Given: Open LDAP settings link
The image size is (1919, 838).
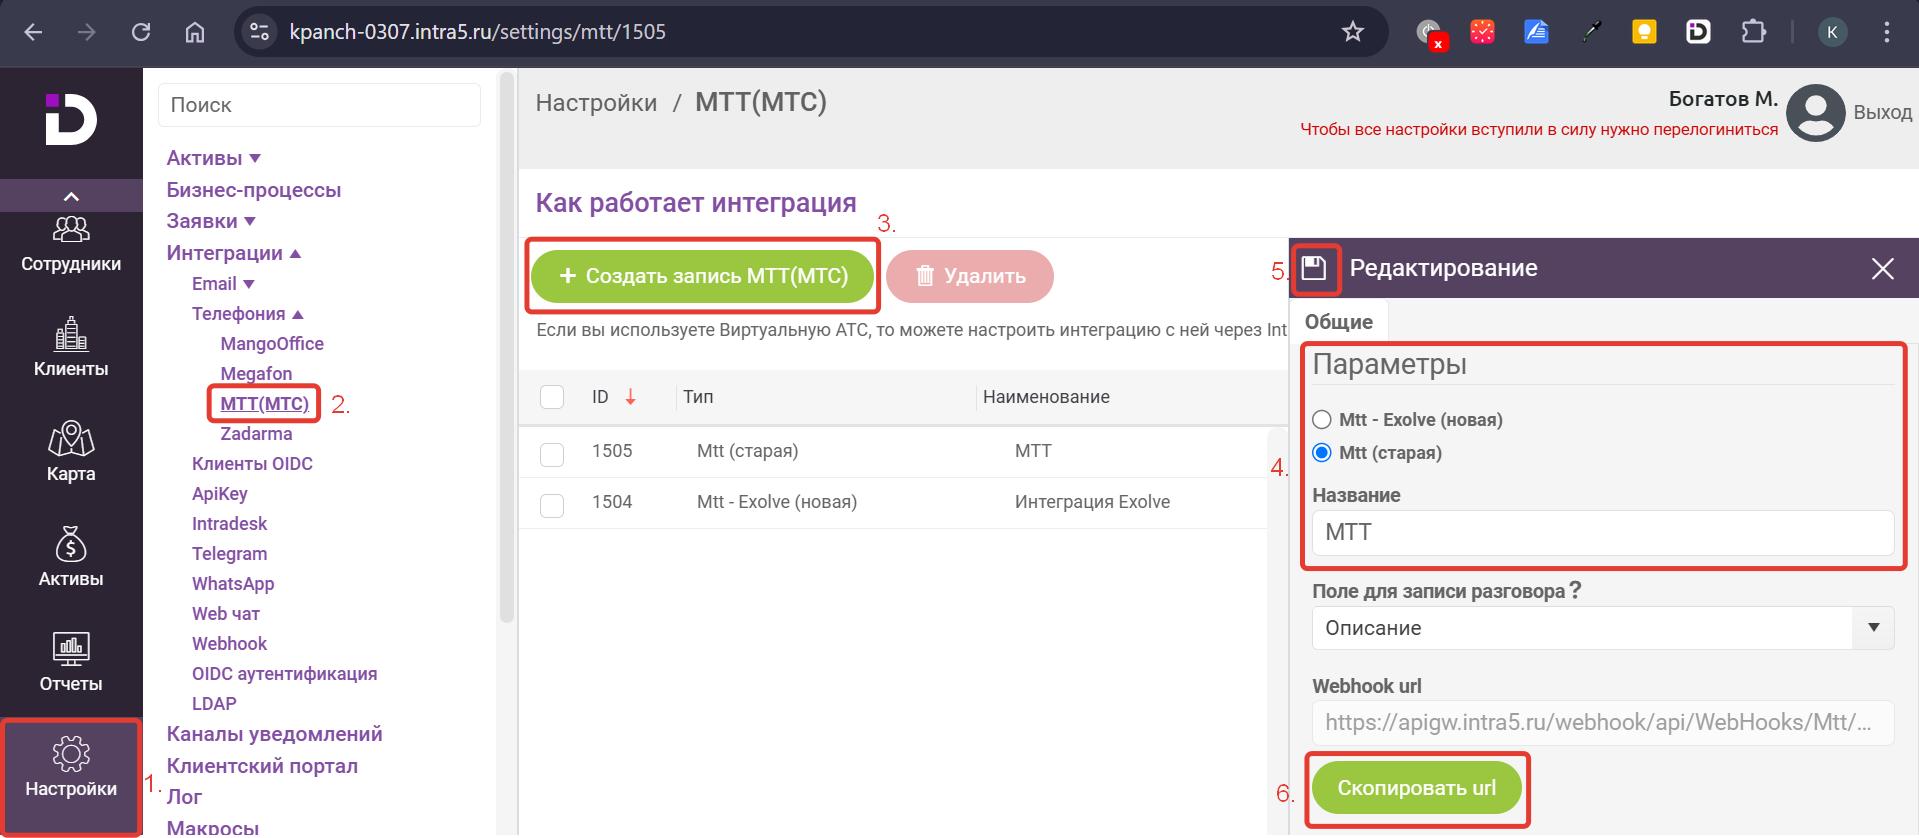Looking at the screenshot, I should [214, 704].
